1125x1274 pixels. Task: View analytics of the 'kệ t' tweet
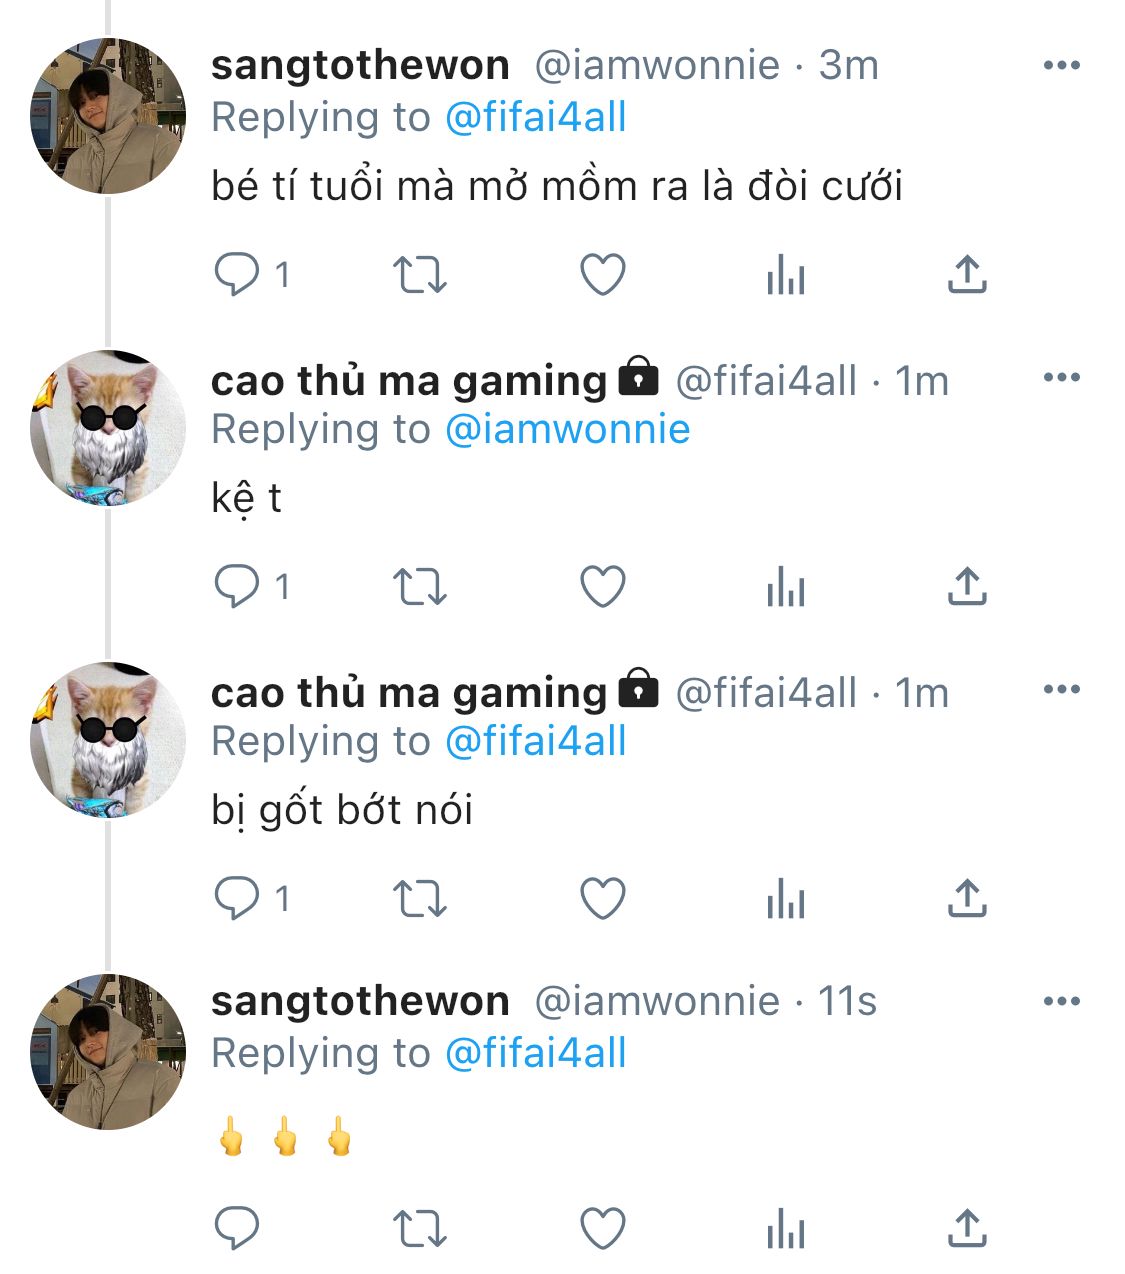[786, 586]
